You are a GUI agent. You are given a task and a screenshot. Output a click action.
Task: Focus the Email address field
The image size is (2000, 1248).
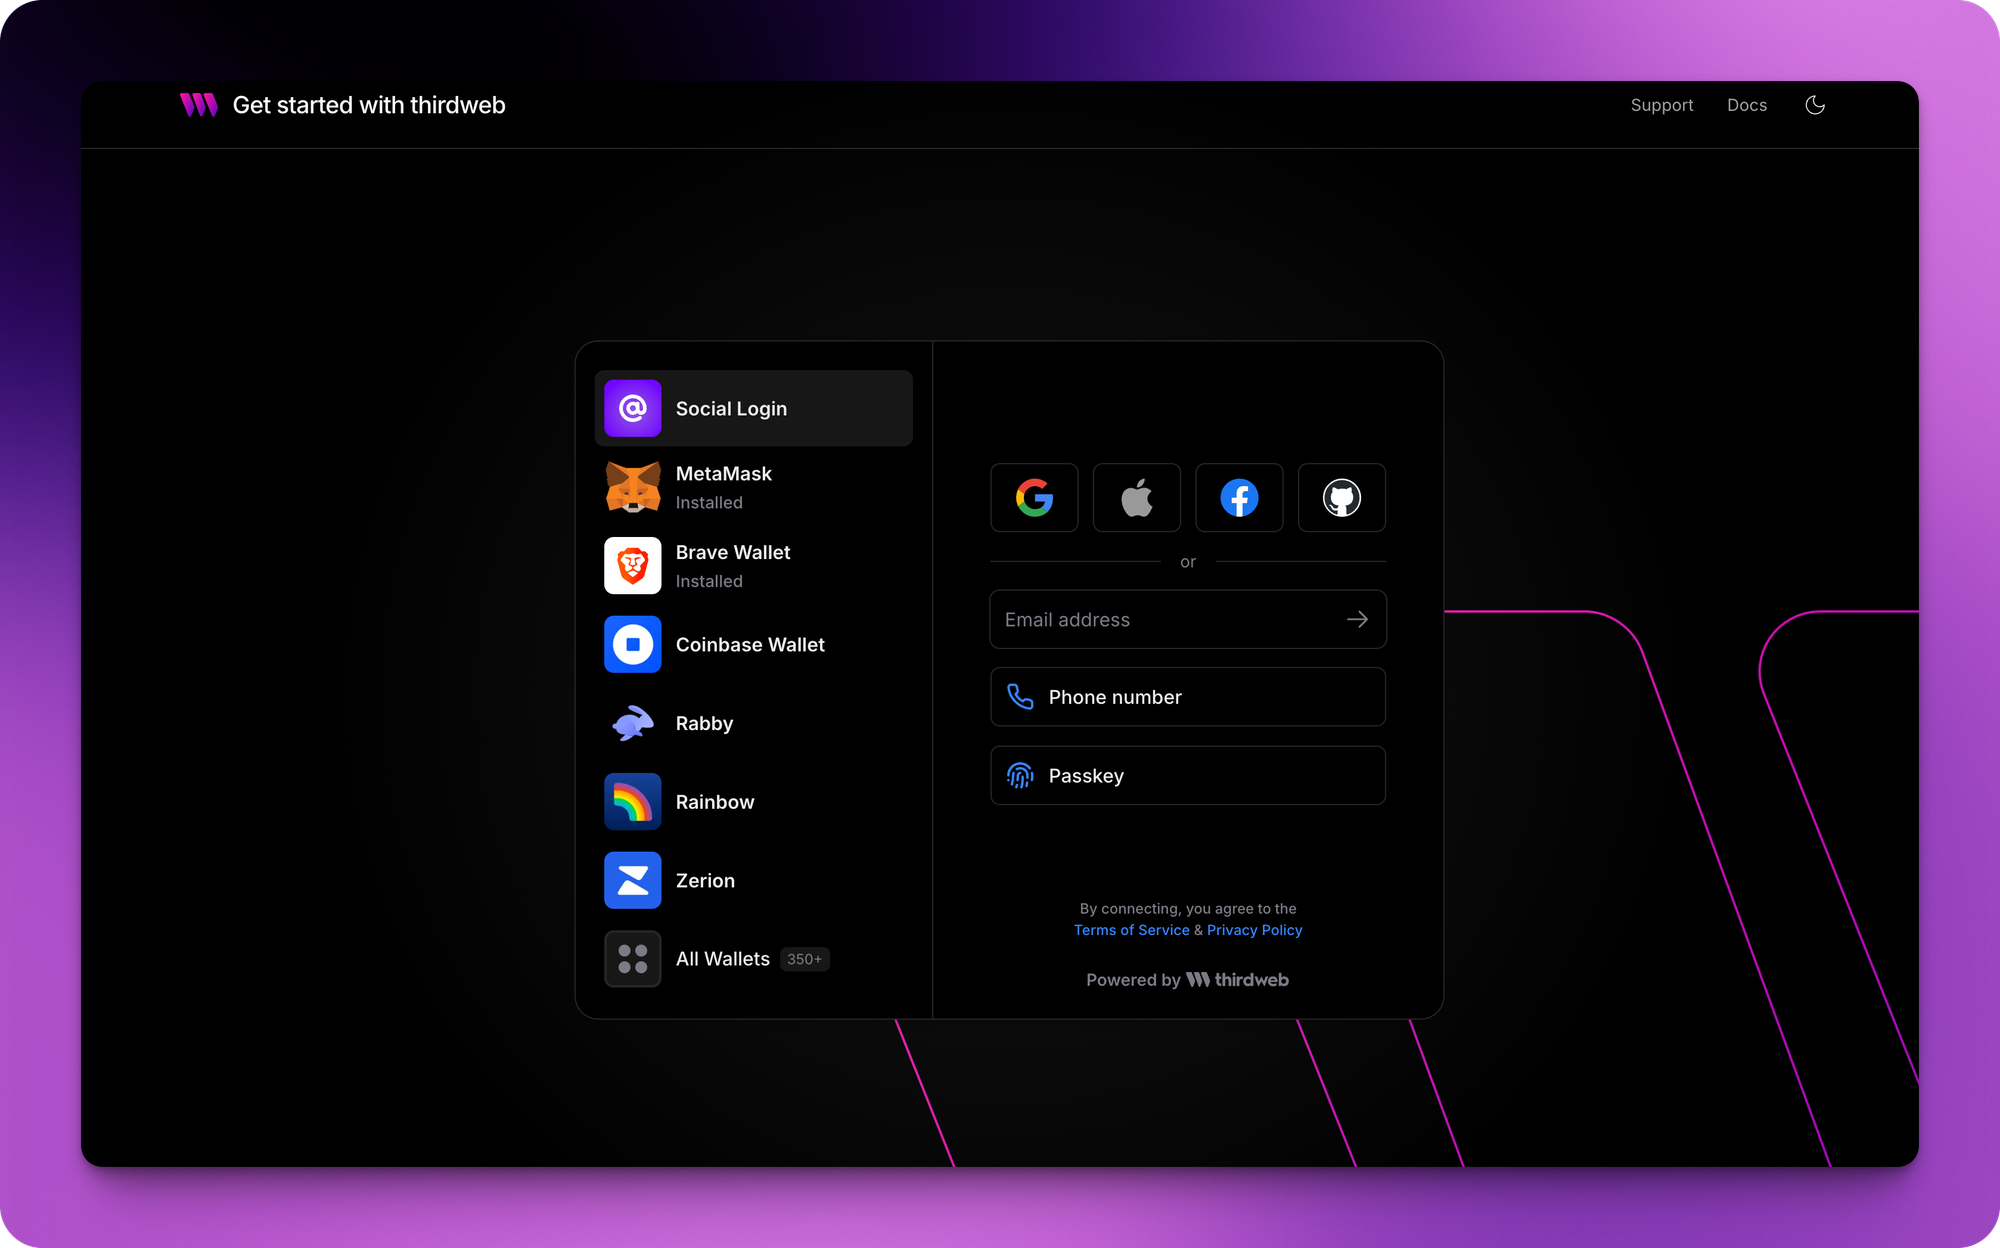1188,619
